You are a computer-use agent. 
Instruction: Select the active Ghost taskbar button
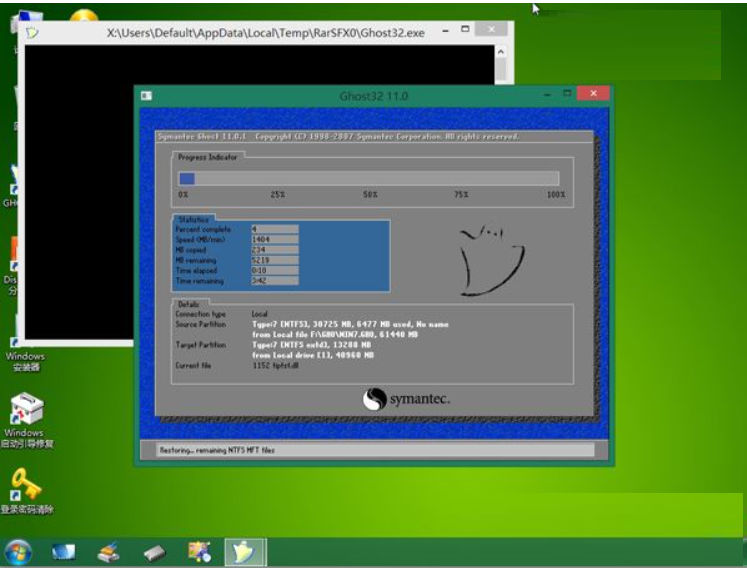tap(242, 551)
